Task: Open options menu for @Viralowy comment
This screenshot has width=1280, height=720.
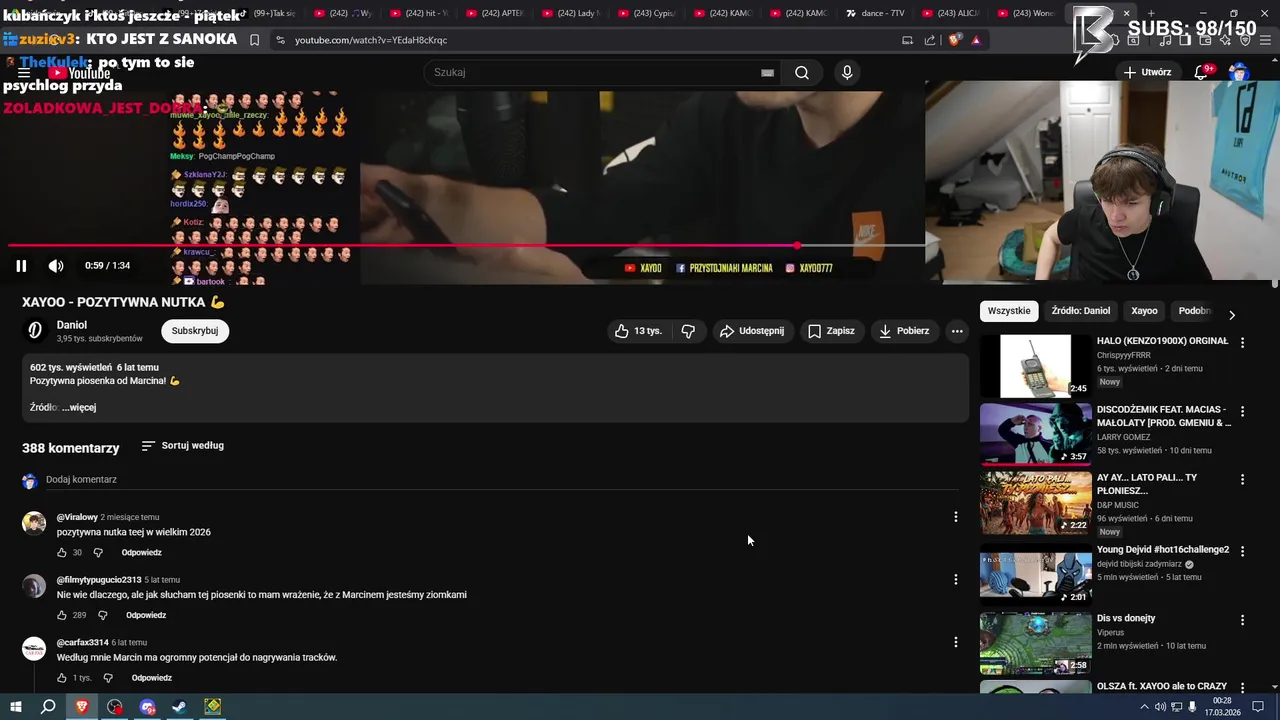Action: point(955,517)
